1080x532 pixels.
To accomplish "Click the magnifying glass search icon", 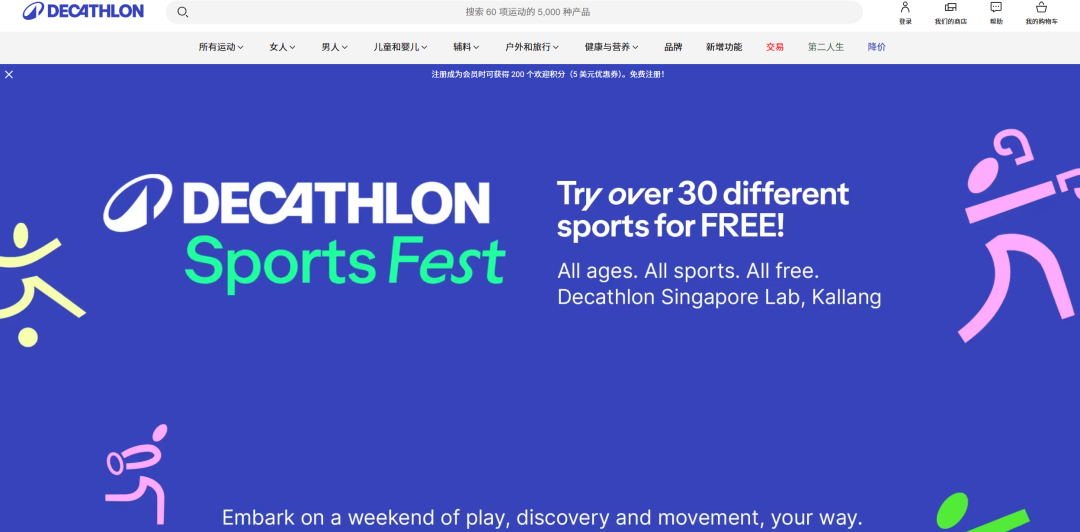I will point(183,12).
